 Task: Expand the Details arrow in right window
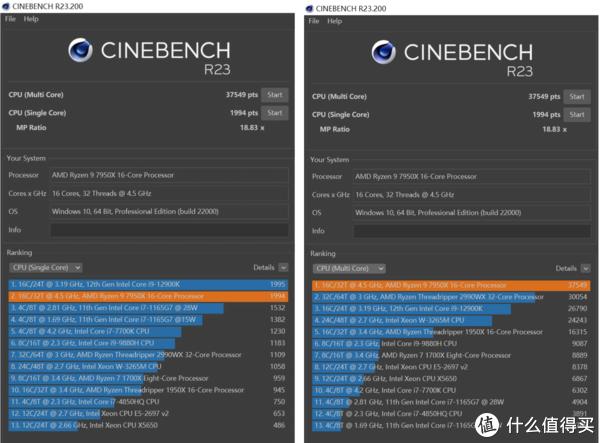coord(586,269)
